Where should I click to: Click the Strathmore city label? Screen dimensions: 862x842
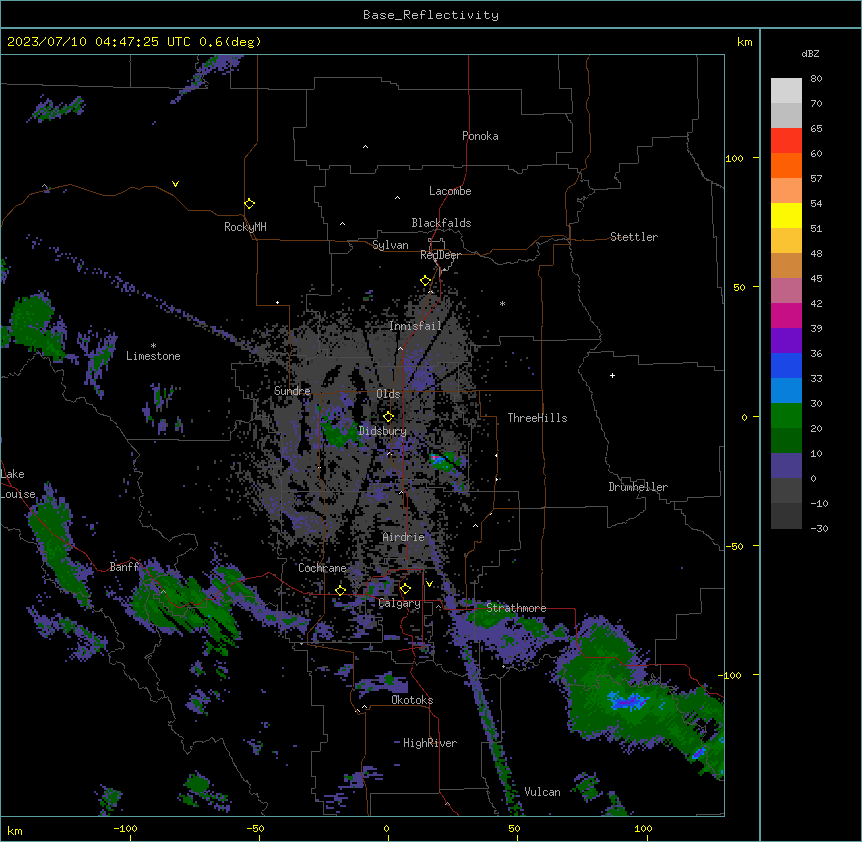pos(516,608)
